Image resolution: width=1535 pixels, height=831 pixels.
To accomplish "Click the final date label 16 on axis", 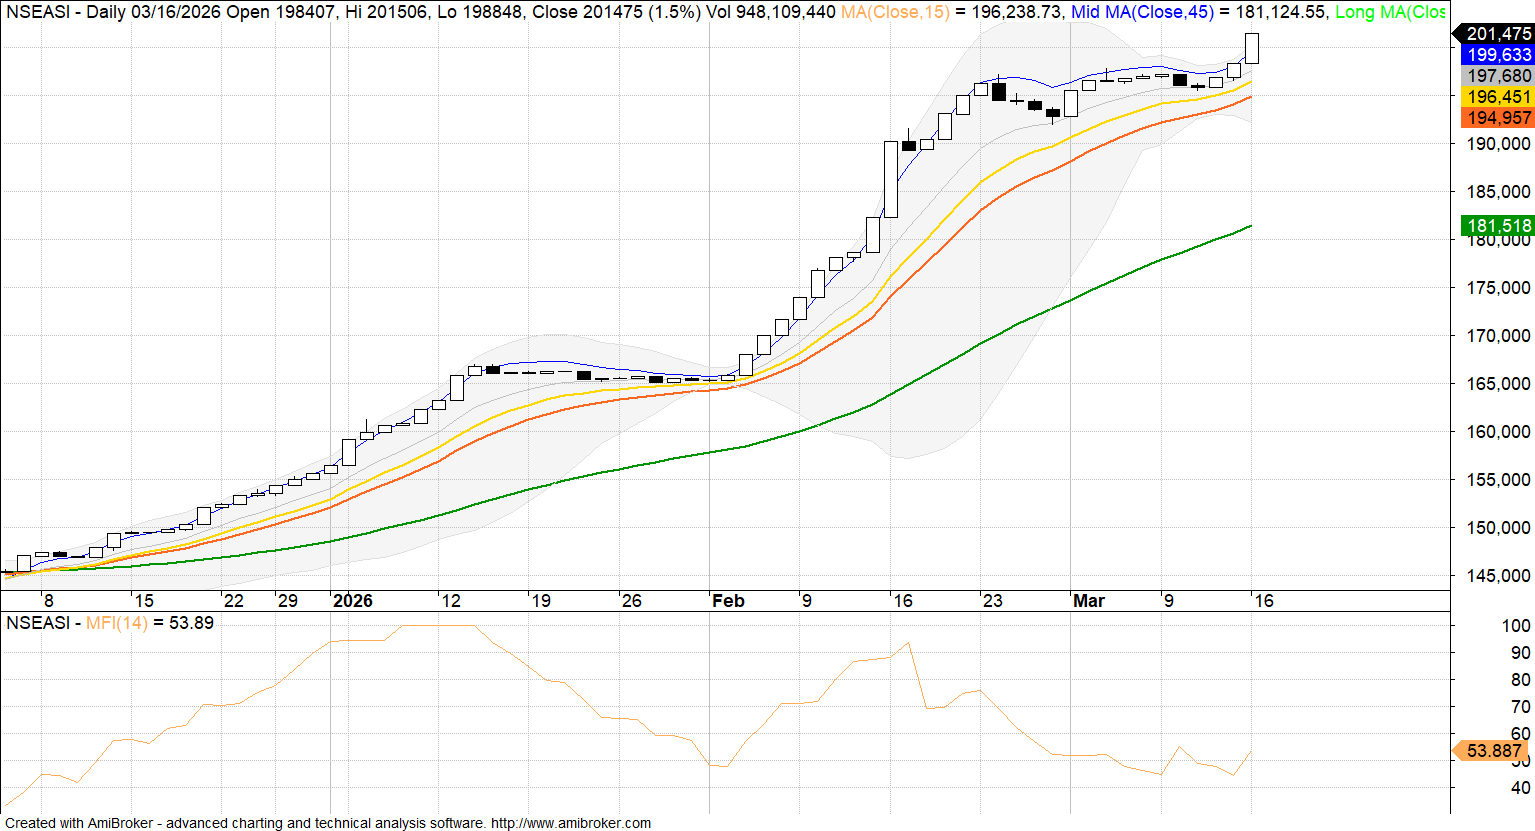I will (x=1264, y=601).
